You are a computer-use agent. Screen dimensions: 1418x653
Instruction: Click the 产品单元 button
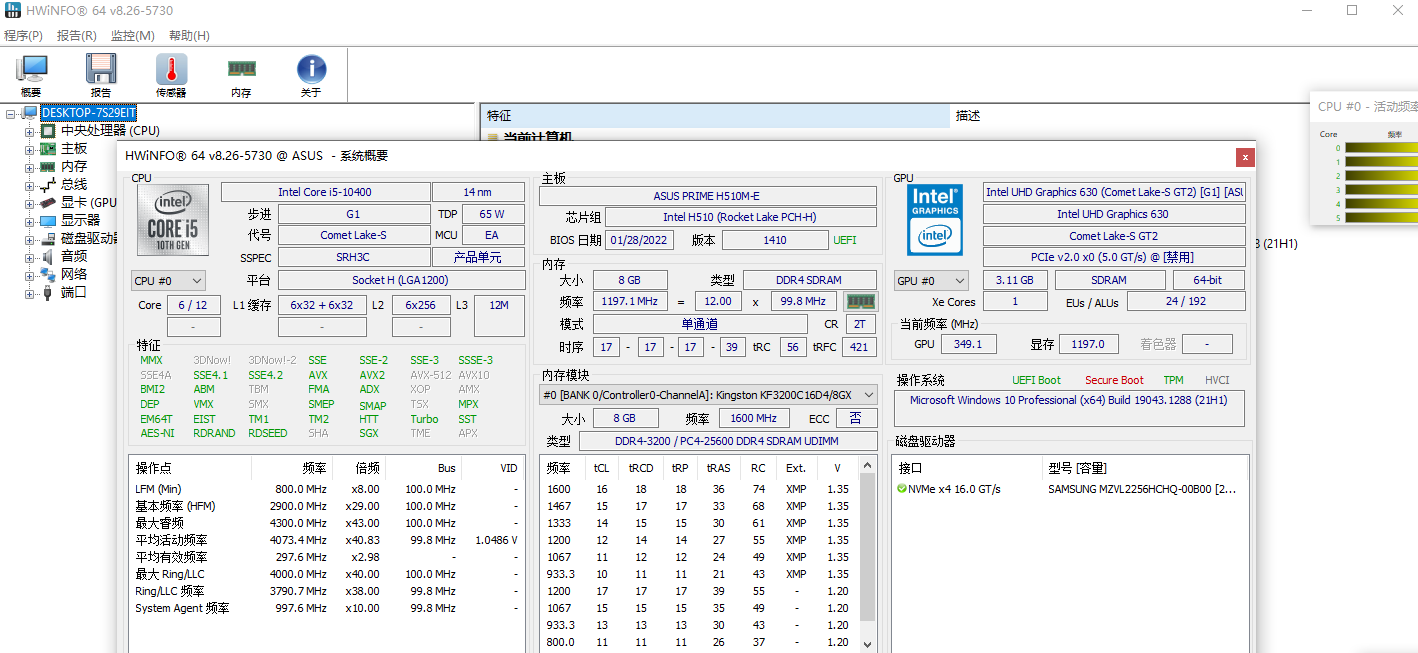coord(478,258)
